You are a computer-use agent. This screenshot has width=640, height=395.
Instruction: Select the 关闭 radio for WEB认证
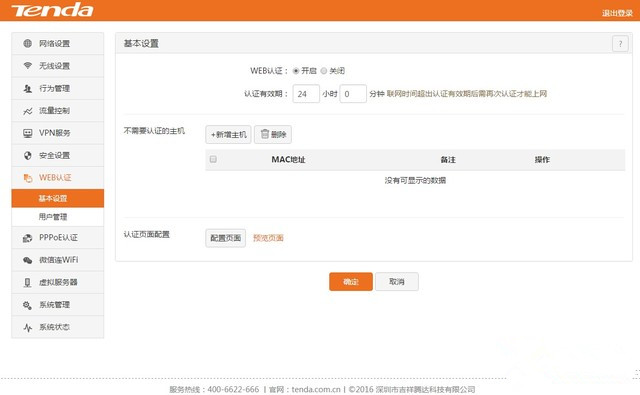coord(324,71)
